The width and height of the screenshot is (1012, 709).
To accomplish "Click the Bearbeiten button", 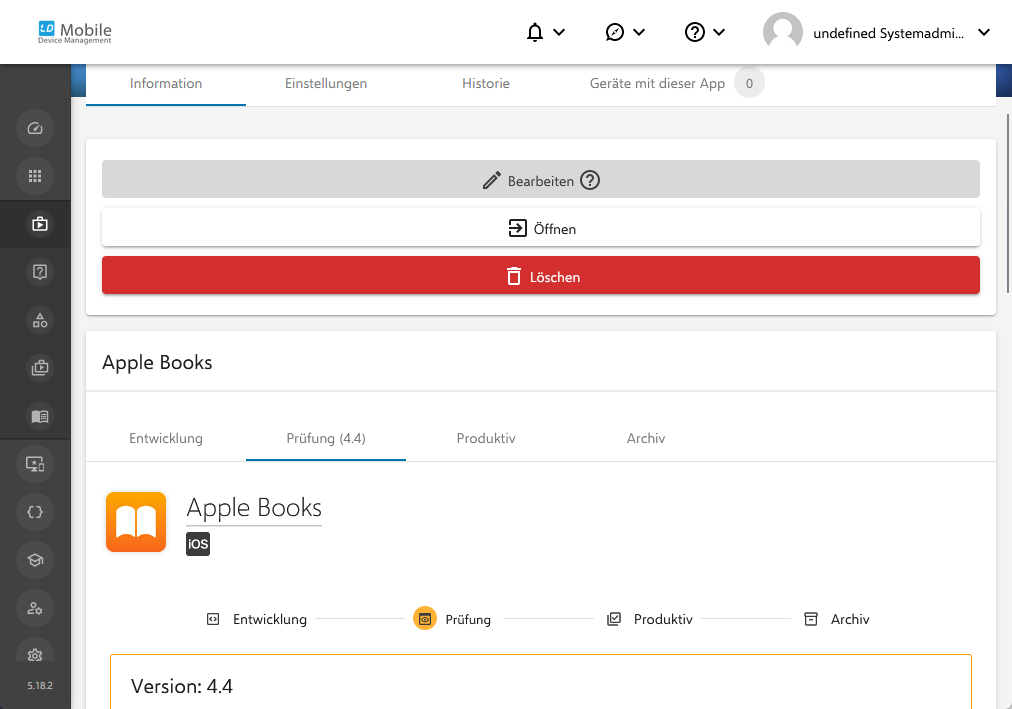I will 541,179.
